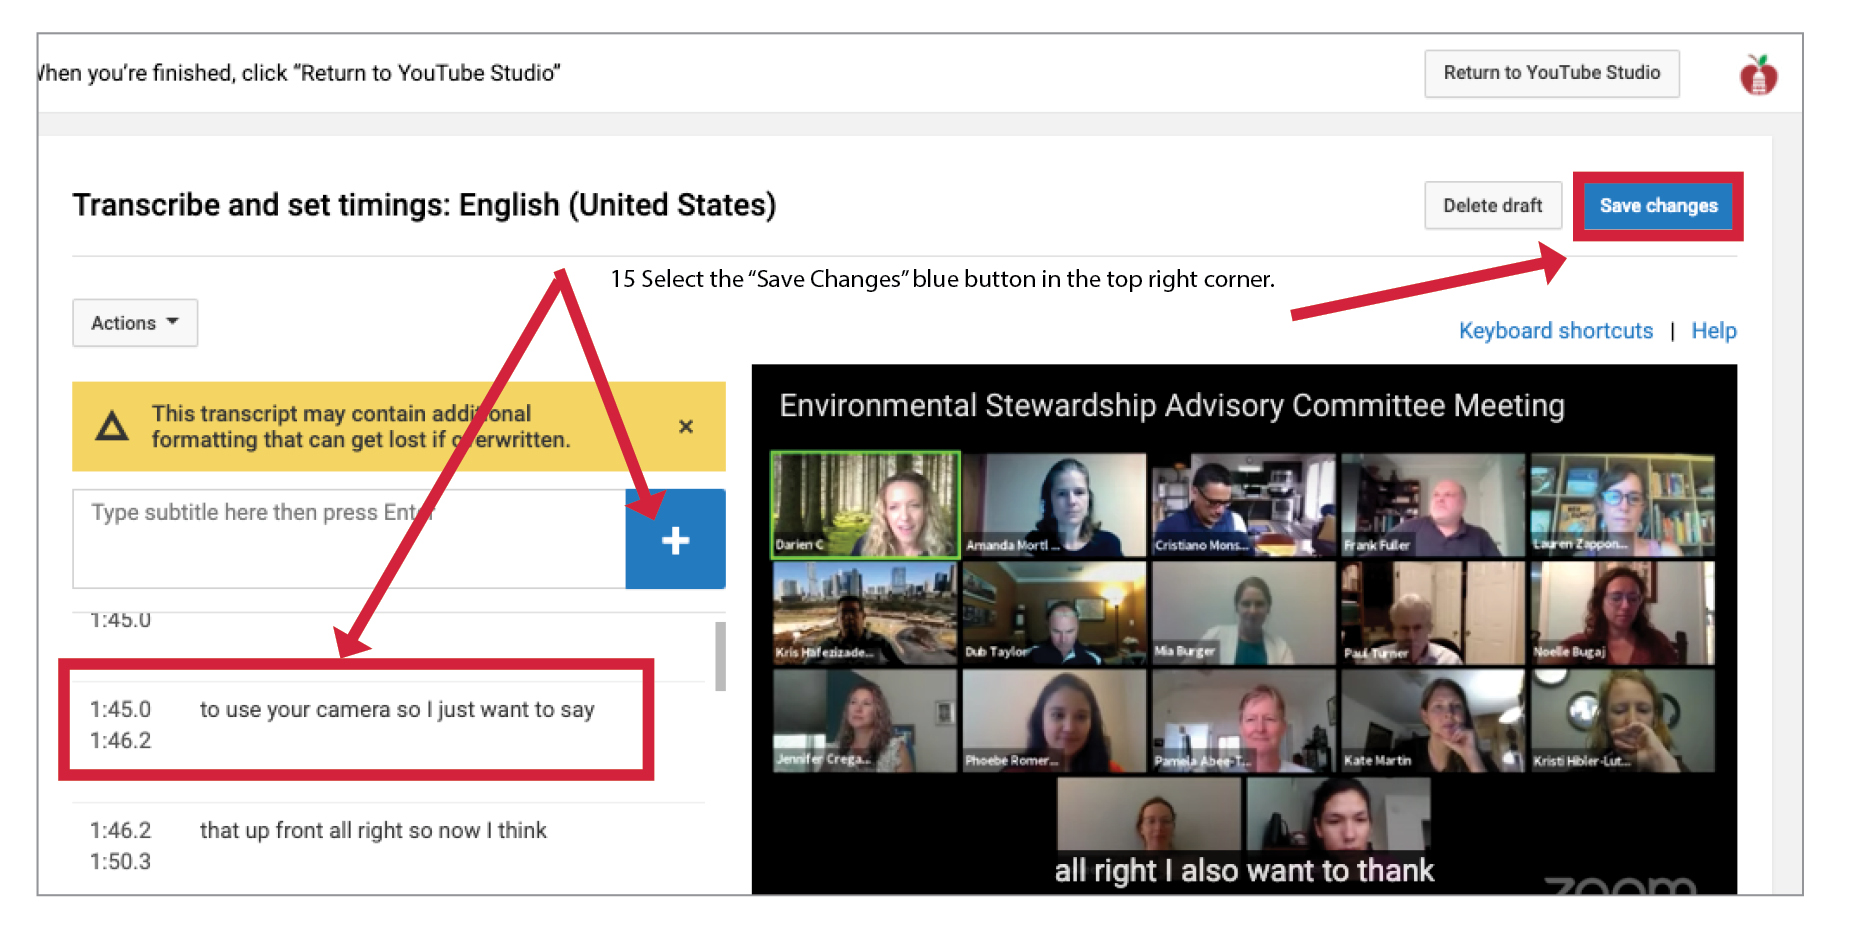Click Amanda Mortl's video tile
Screen dimensions: 1875x928
[1054, 504]
